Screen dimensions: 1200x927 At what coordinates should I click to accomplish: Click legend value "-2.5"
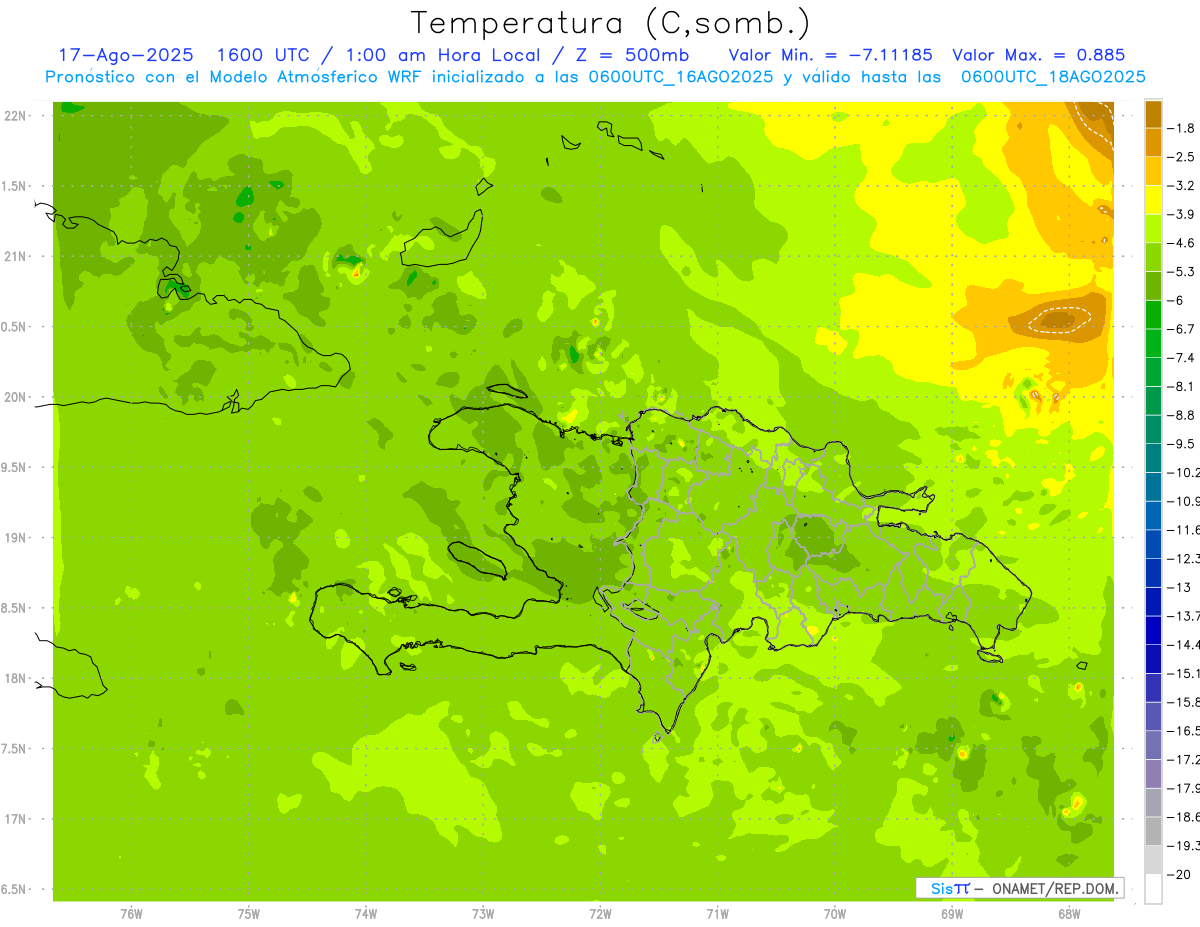coord(1181,157)
